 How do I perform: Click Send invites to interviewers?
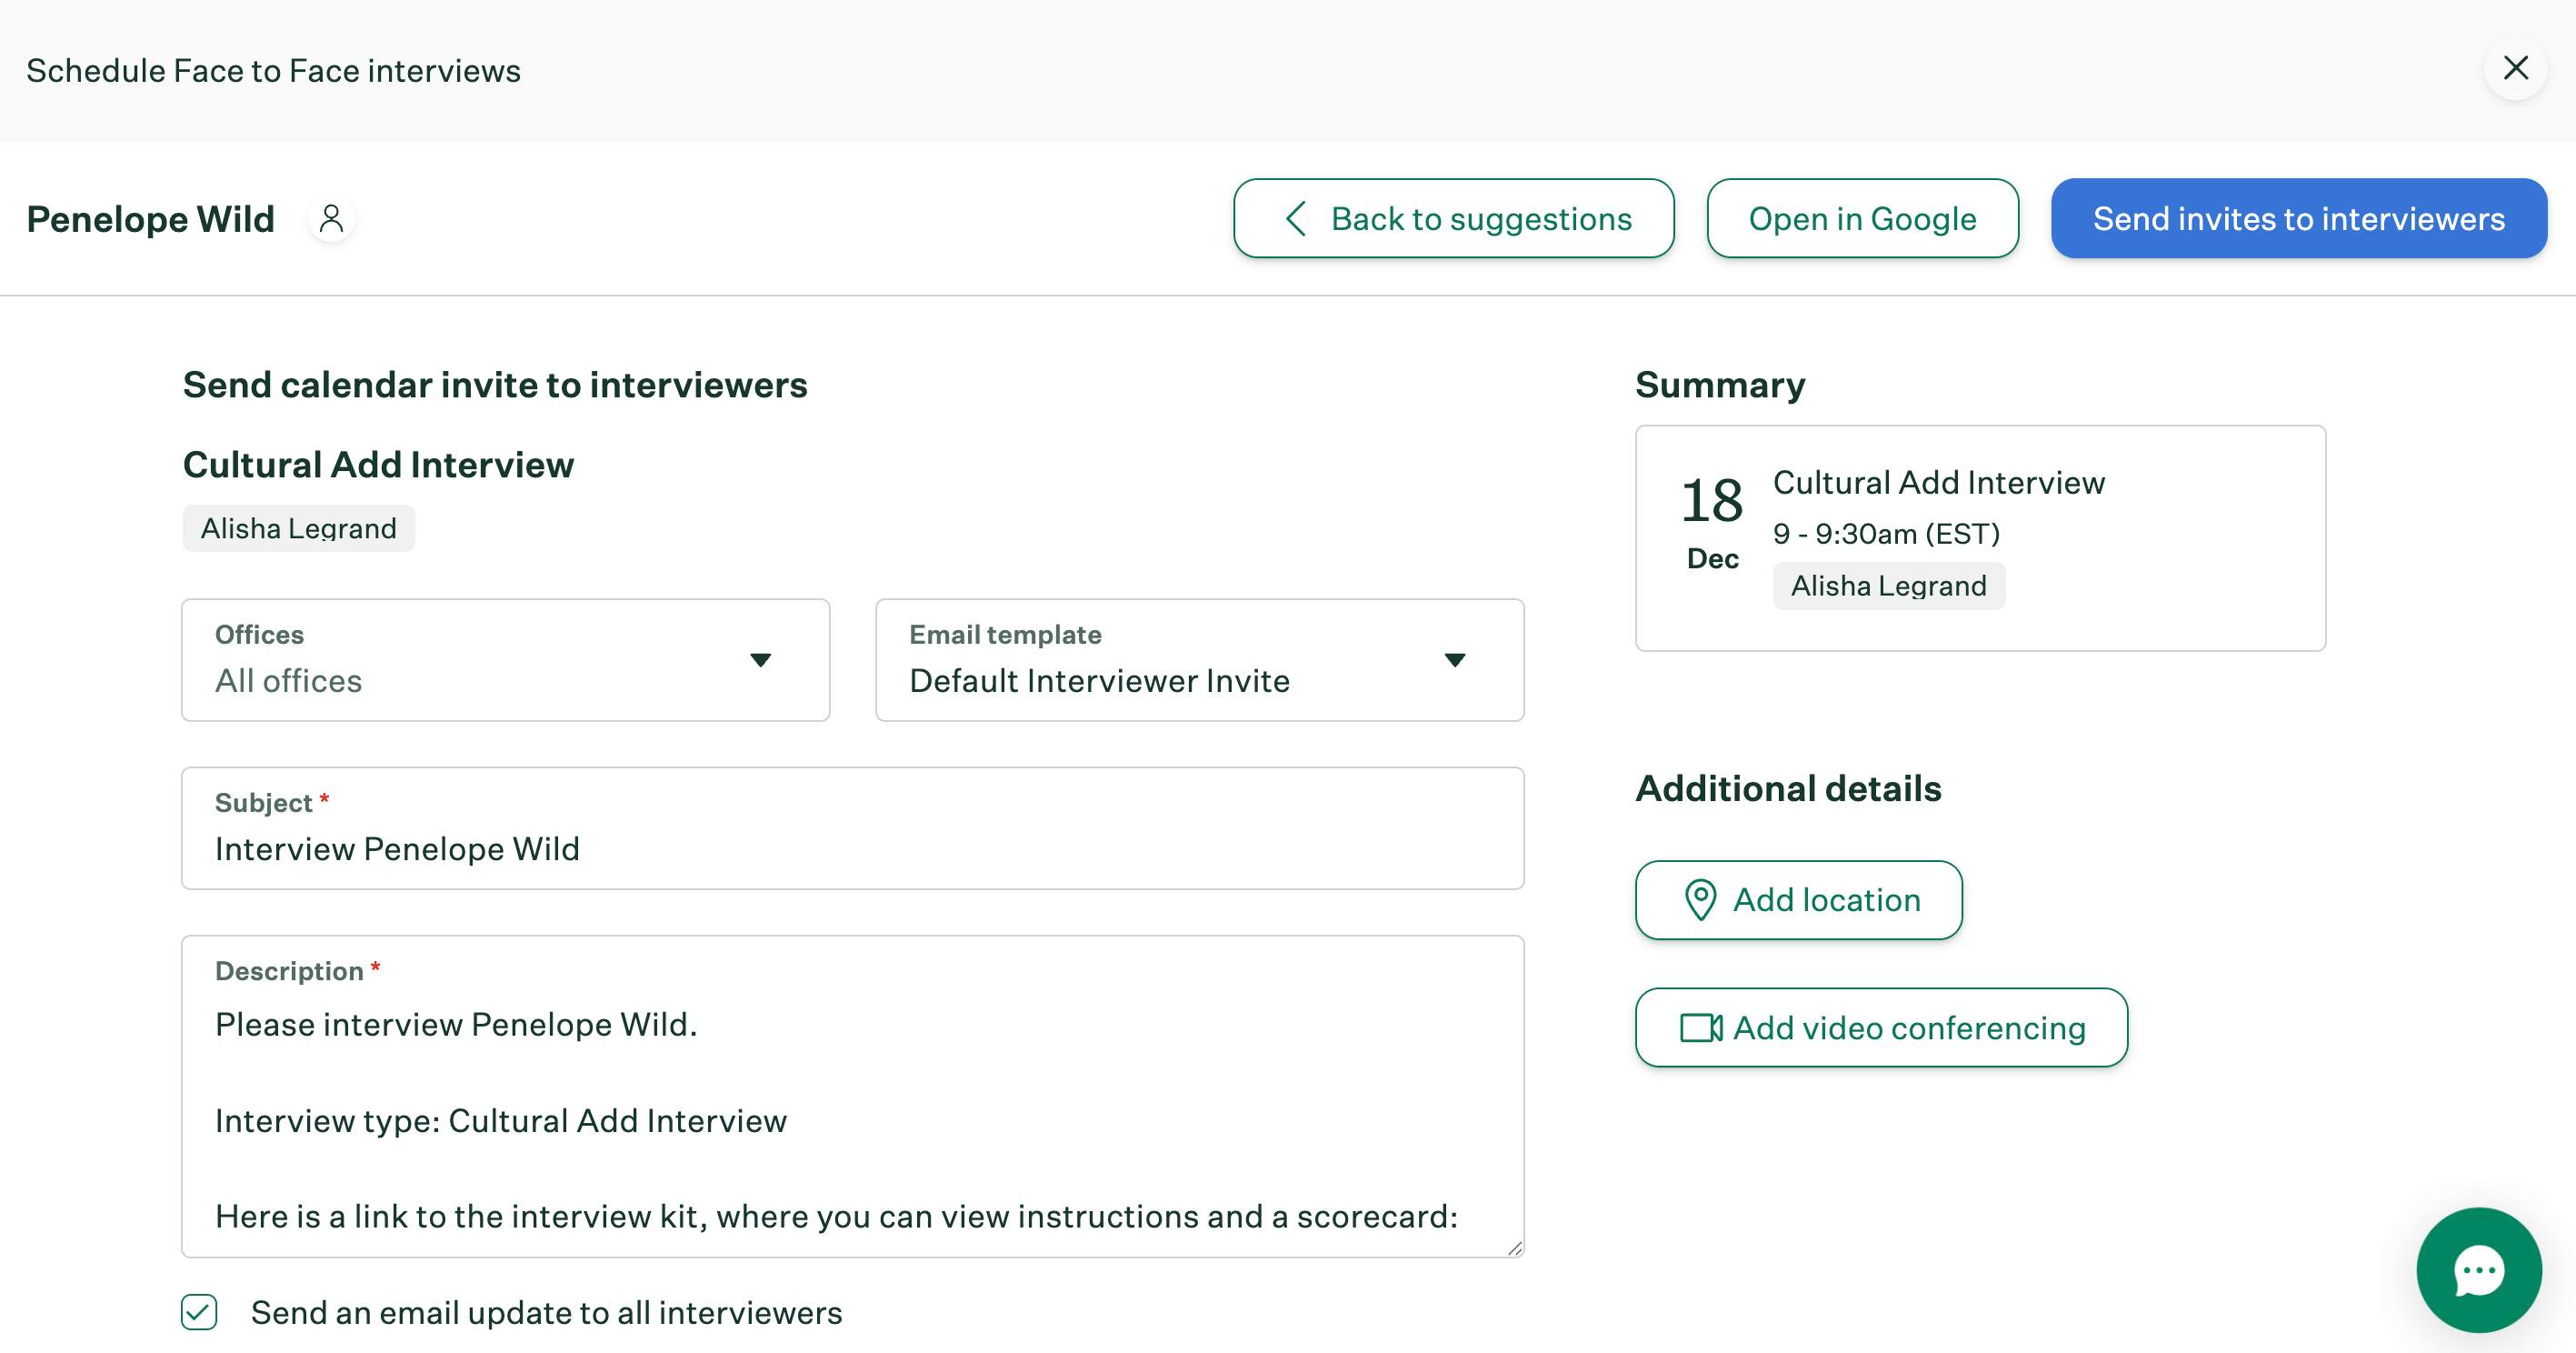2298,218
